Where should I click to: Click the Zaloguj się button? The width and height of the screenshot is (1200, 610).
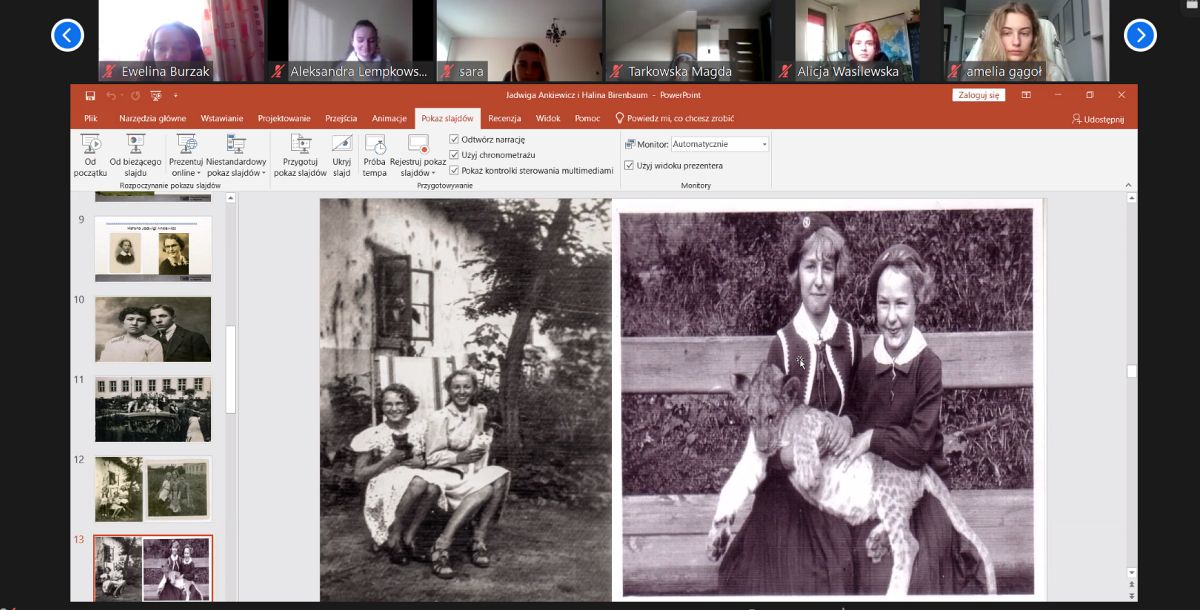click(978, 95)
